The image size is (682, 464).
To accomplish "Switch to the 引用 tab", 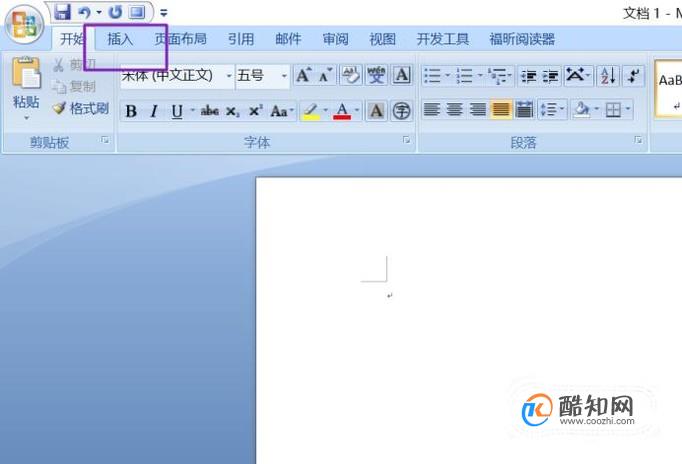I will coord(241,39).
